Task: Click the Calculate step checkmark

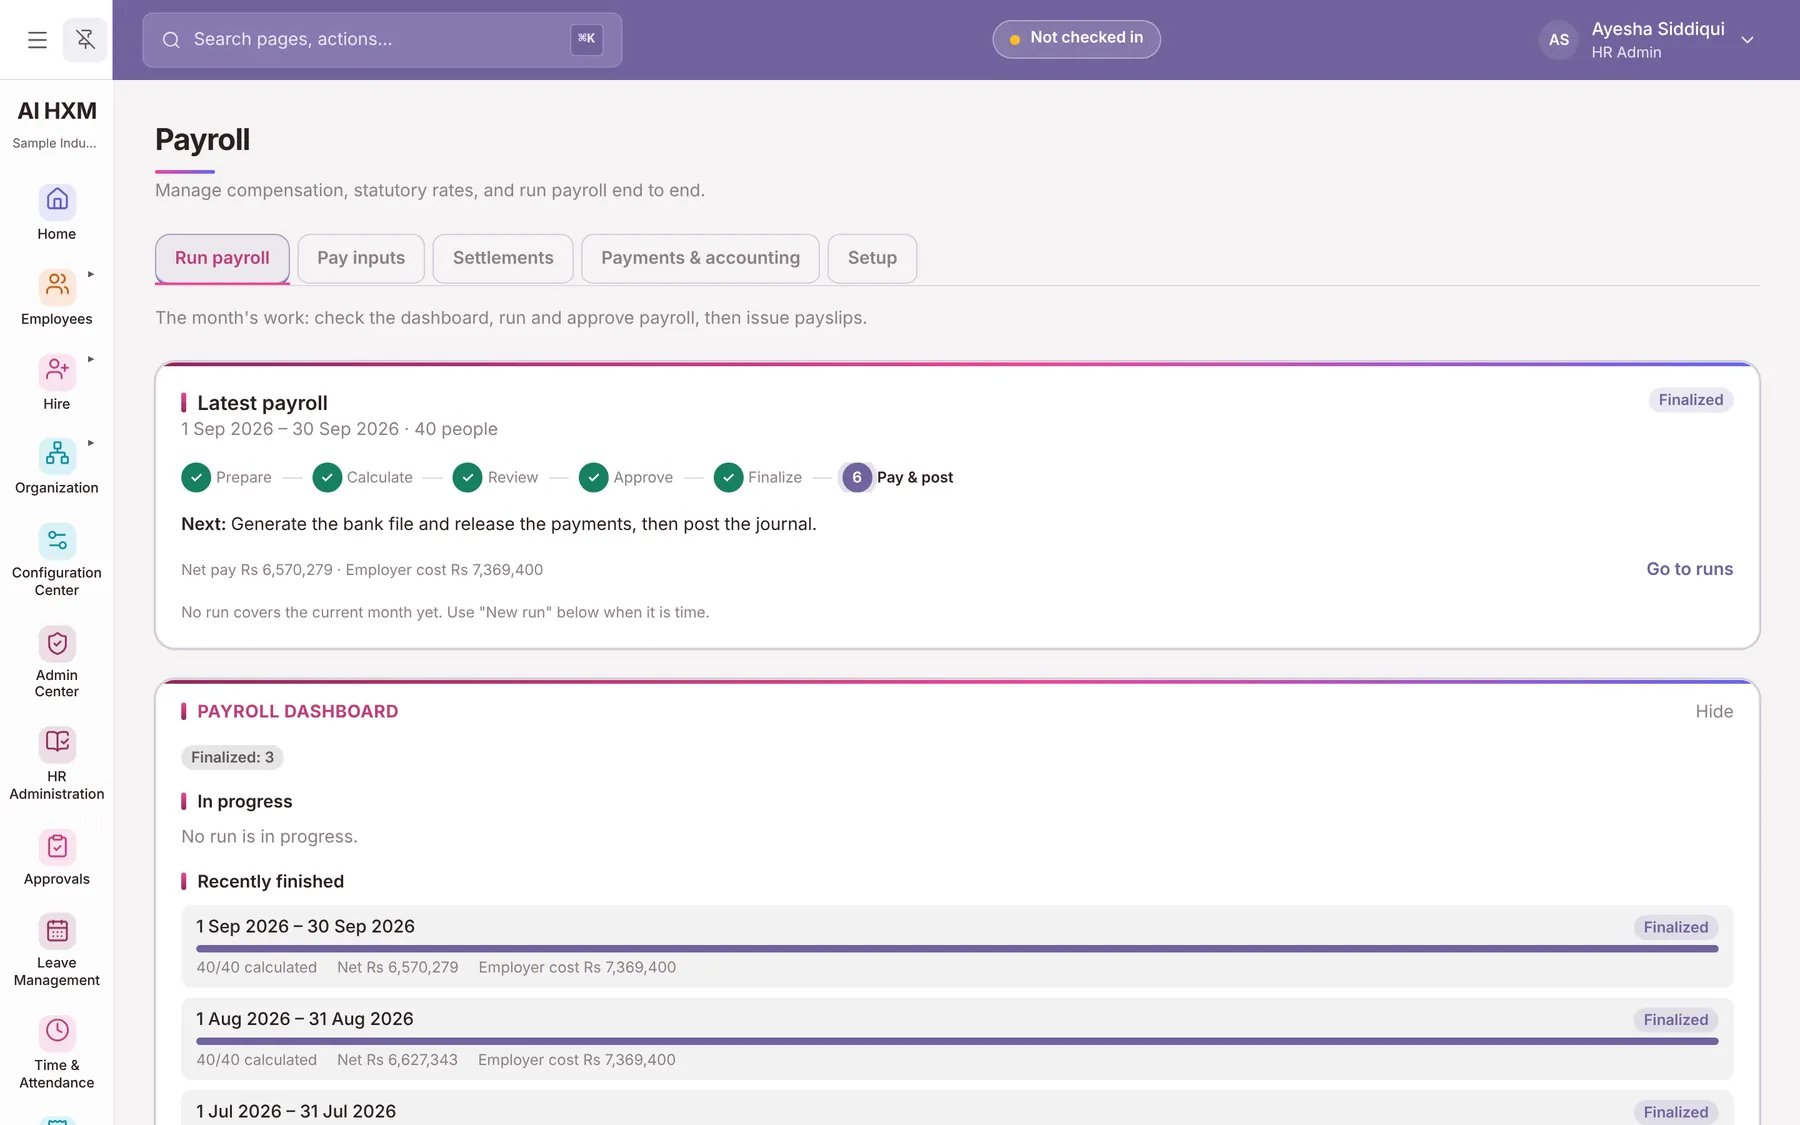Action: coord(327,478)
